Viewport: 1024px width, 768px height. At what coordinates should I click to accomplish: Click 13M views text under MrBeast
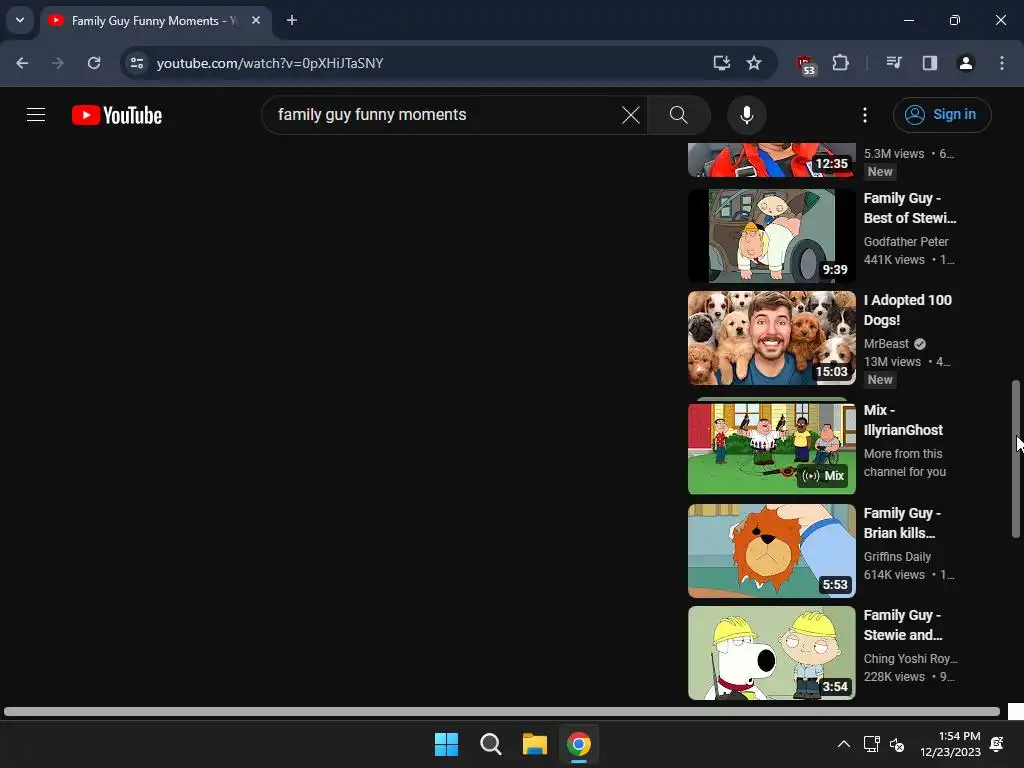(x=892, y=362)
